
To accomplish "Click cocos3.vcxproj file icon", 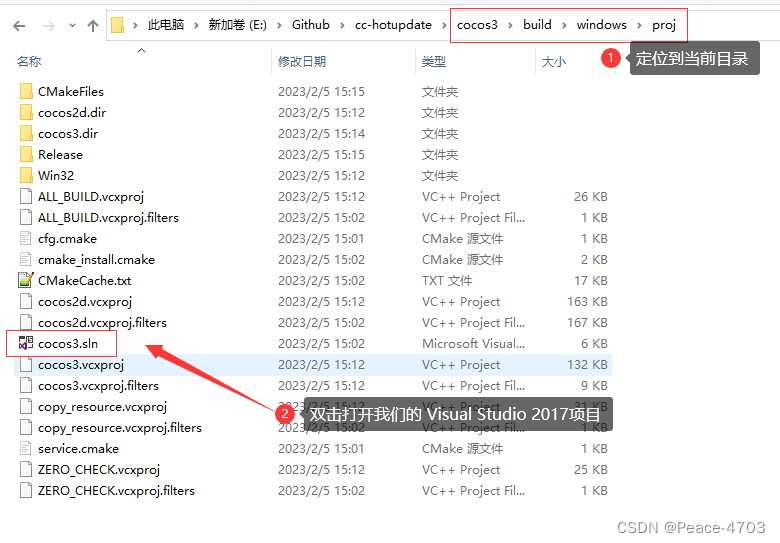I will point(26,364).
